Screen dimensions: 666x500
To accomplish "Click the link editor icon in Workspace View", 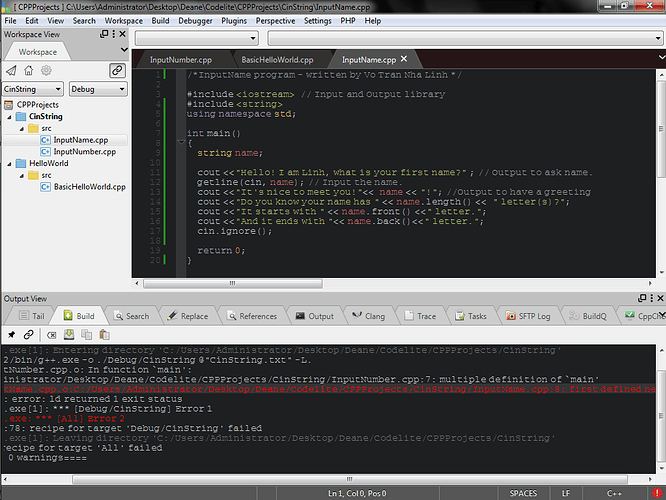I will [x=116, y=70].
